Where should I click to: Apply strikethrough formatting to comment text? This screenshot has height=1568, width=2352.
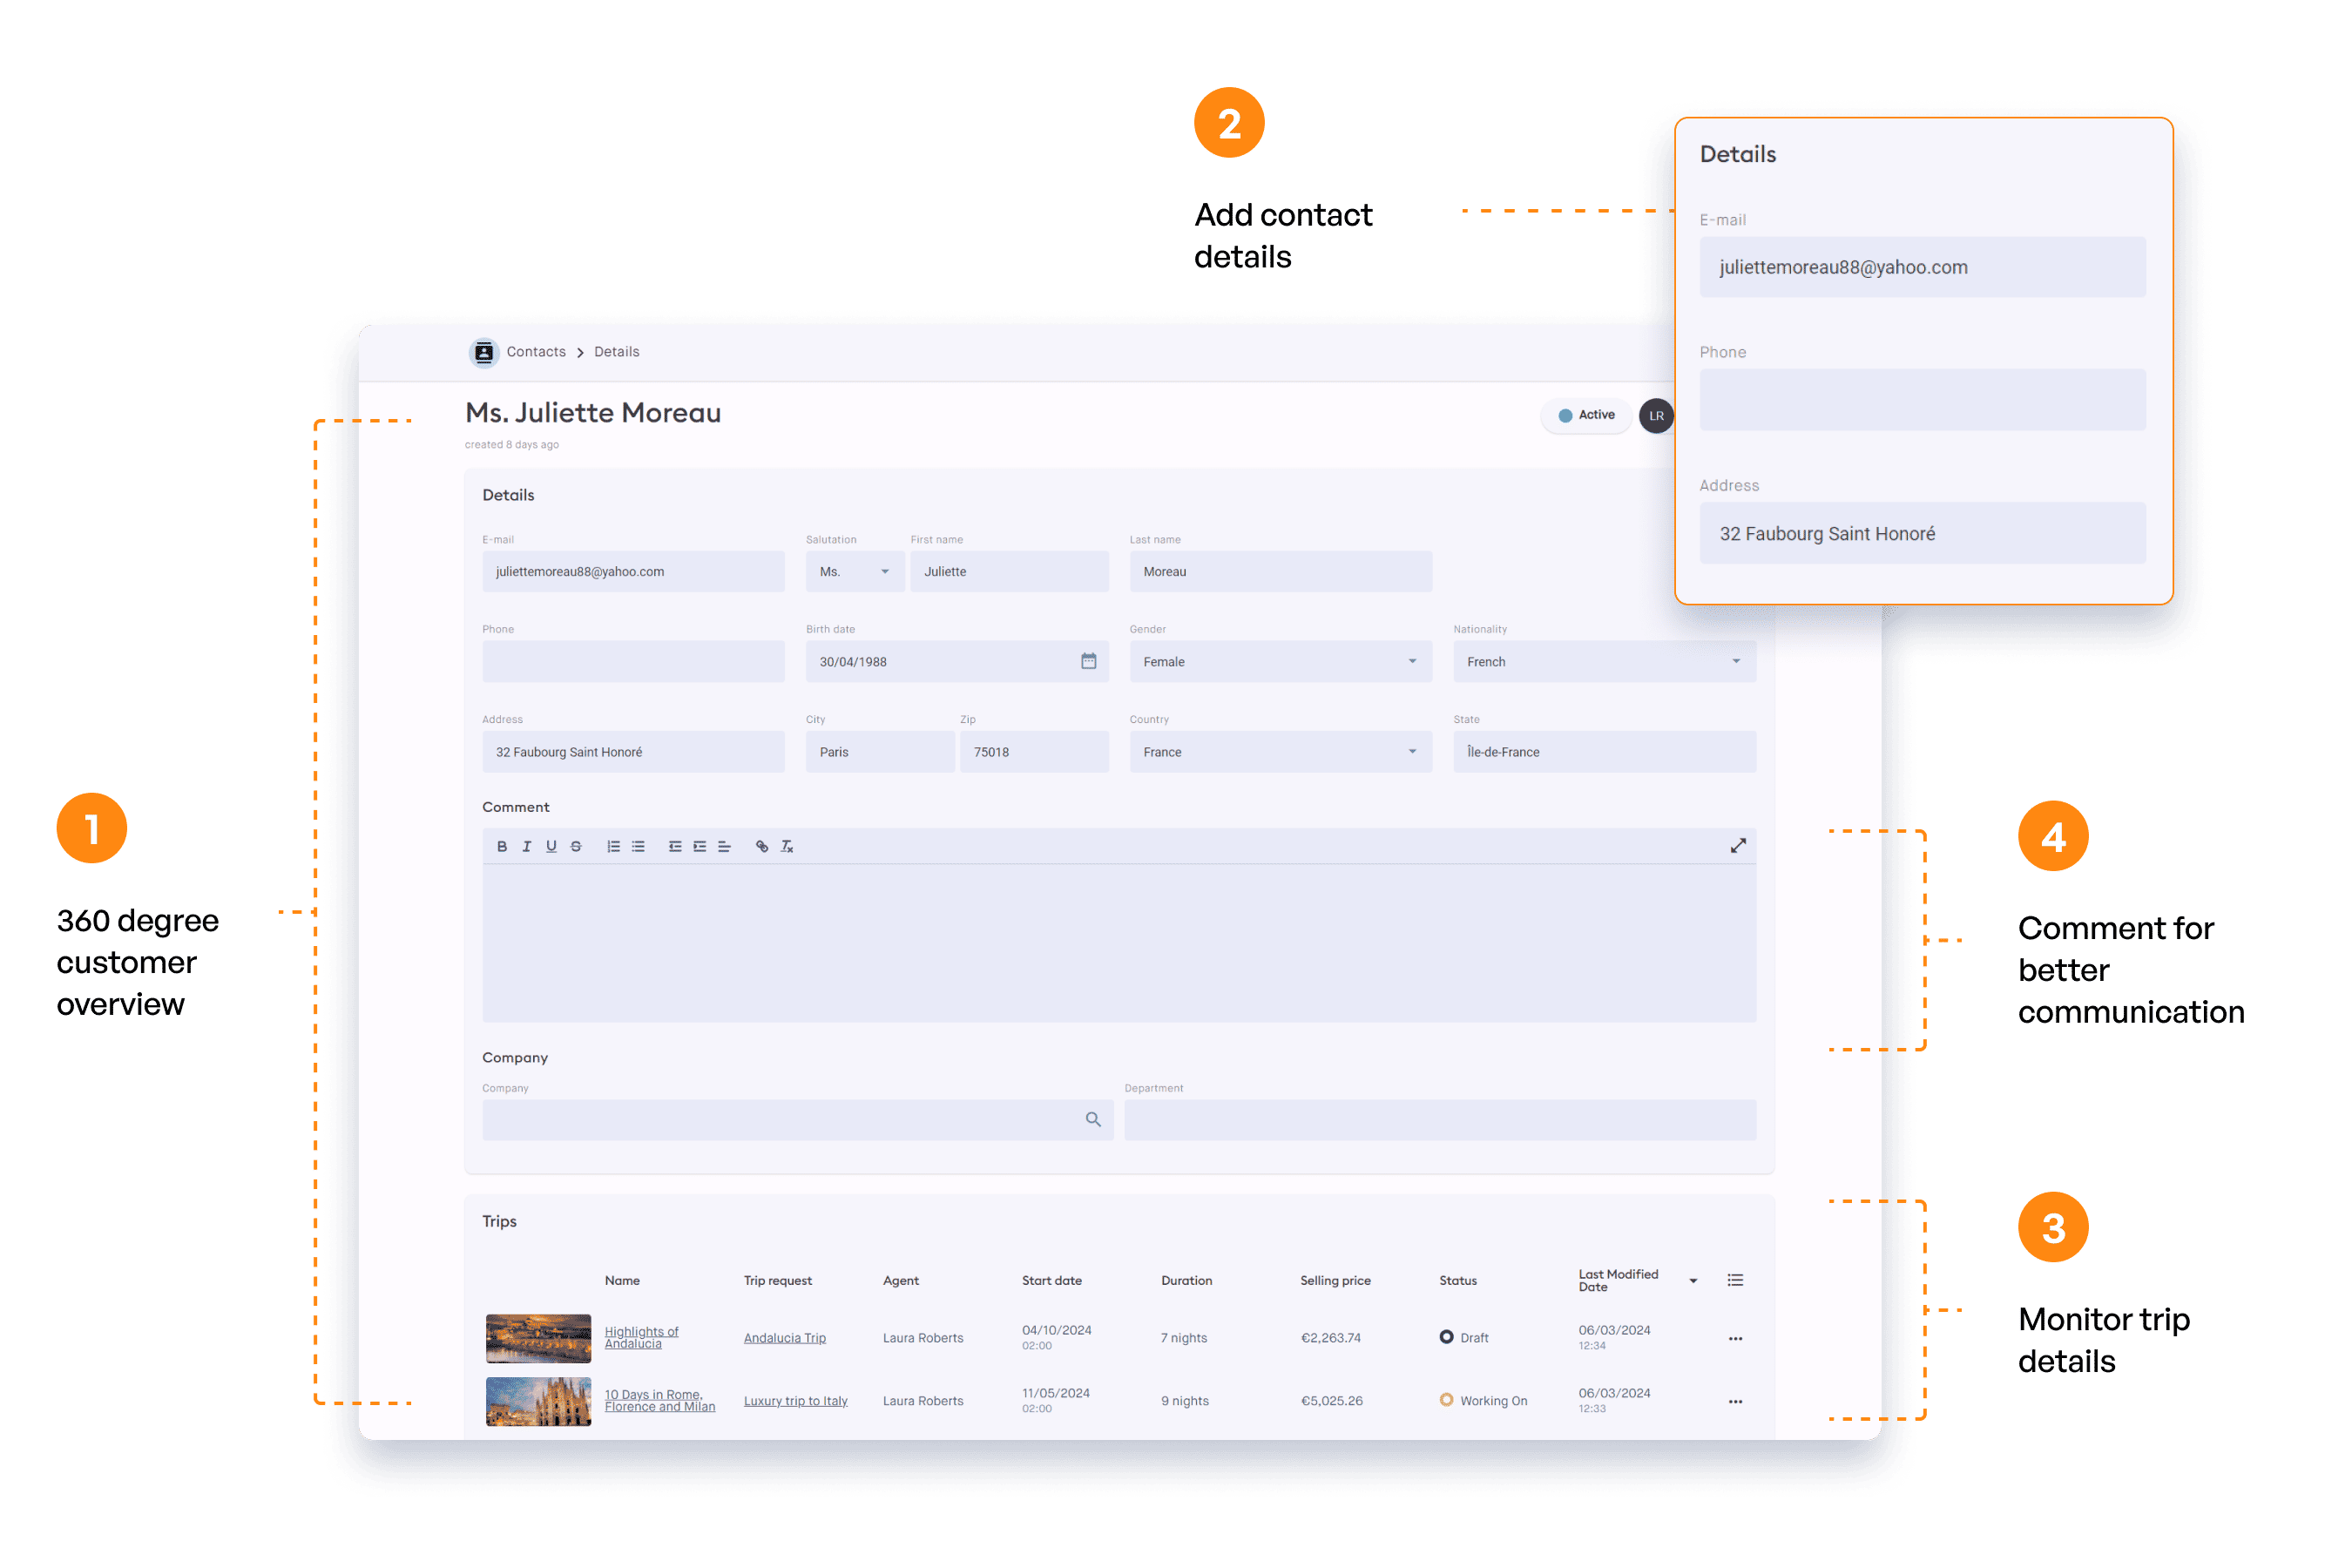click(x=576, y=845)
